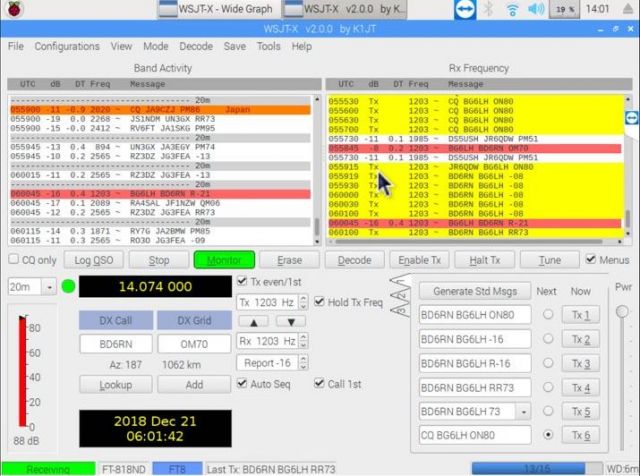Click the eject icon in the panel
640x476 pixels.
click(628, 9)
